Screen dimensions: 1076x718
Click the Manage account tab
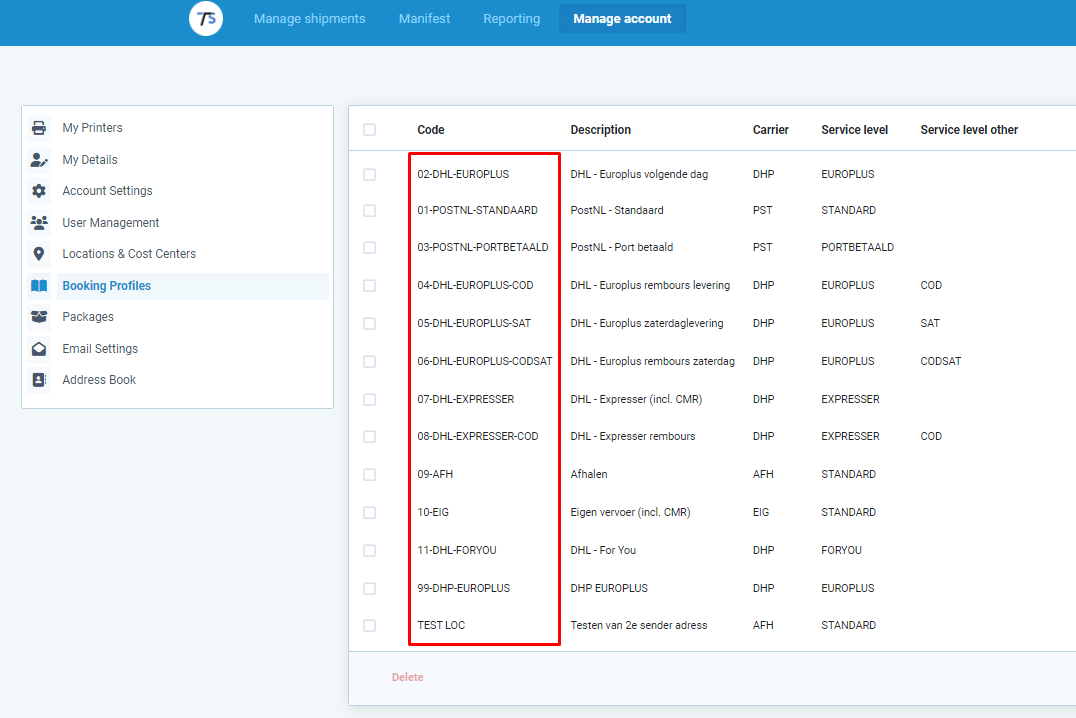(622, 18)
